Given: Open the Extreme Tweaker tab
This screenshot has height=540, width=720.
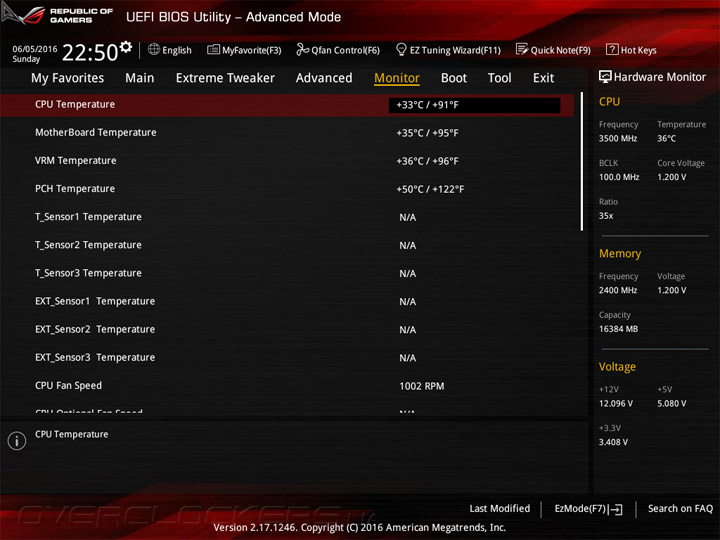Looking at the screenshot, I should [x=225, y=78].
